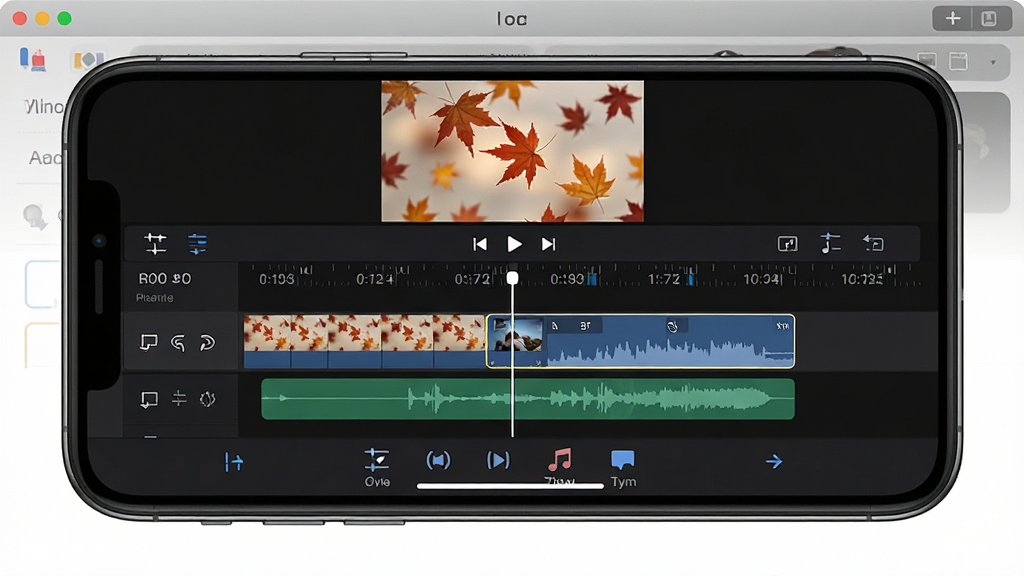This screenshot has height=576, width=1024.
Task: Click the blue play icon in parentheses
Action: pos(498,460)
